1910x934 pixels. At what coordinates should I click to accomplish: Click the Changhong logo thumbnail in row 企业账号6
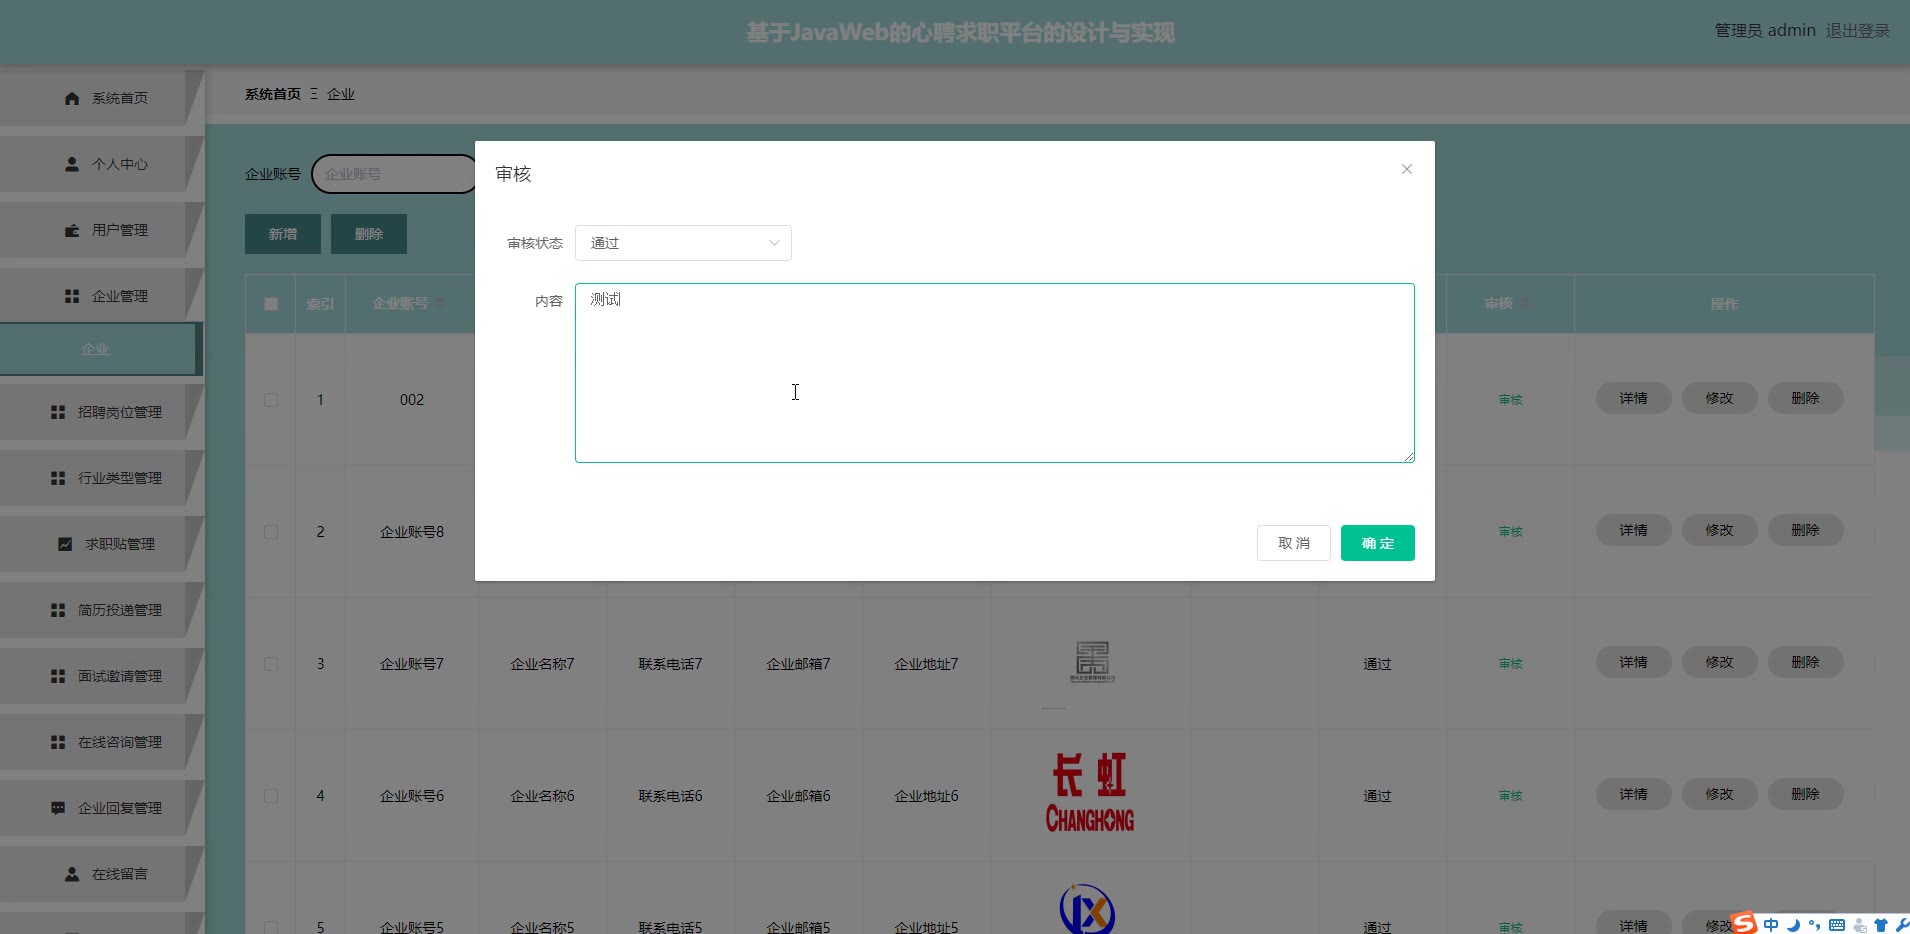point(1090,794)
